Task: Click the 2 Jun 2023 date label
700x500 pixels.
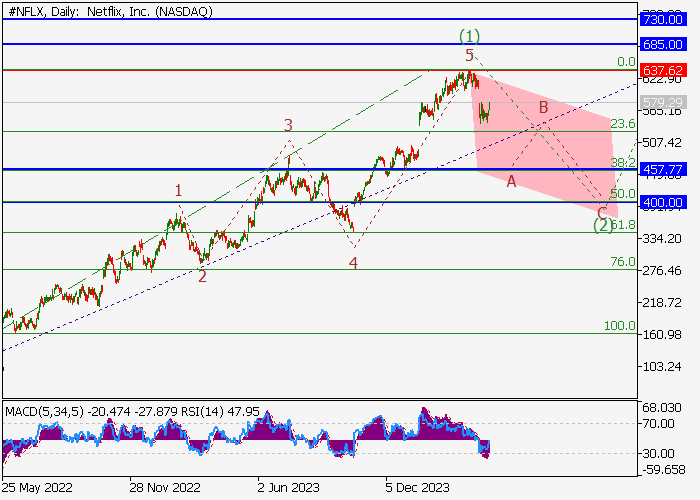Action: pos(288,488)
